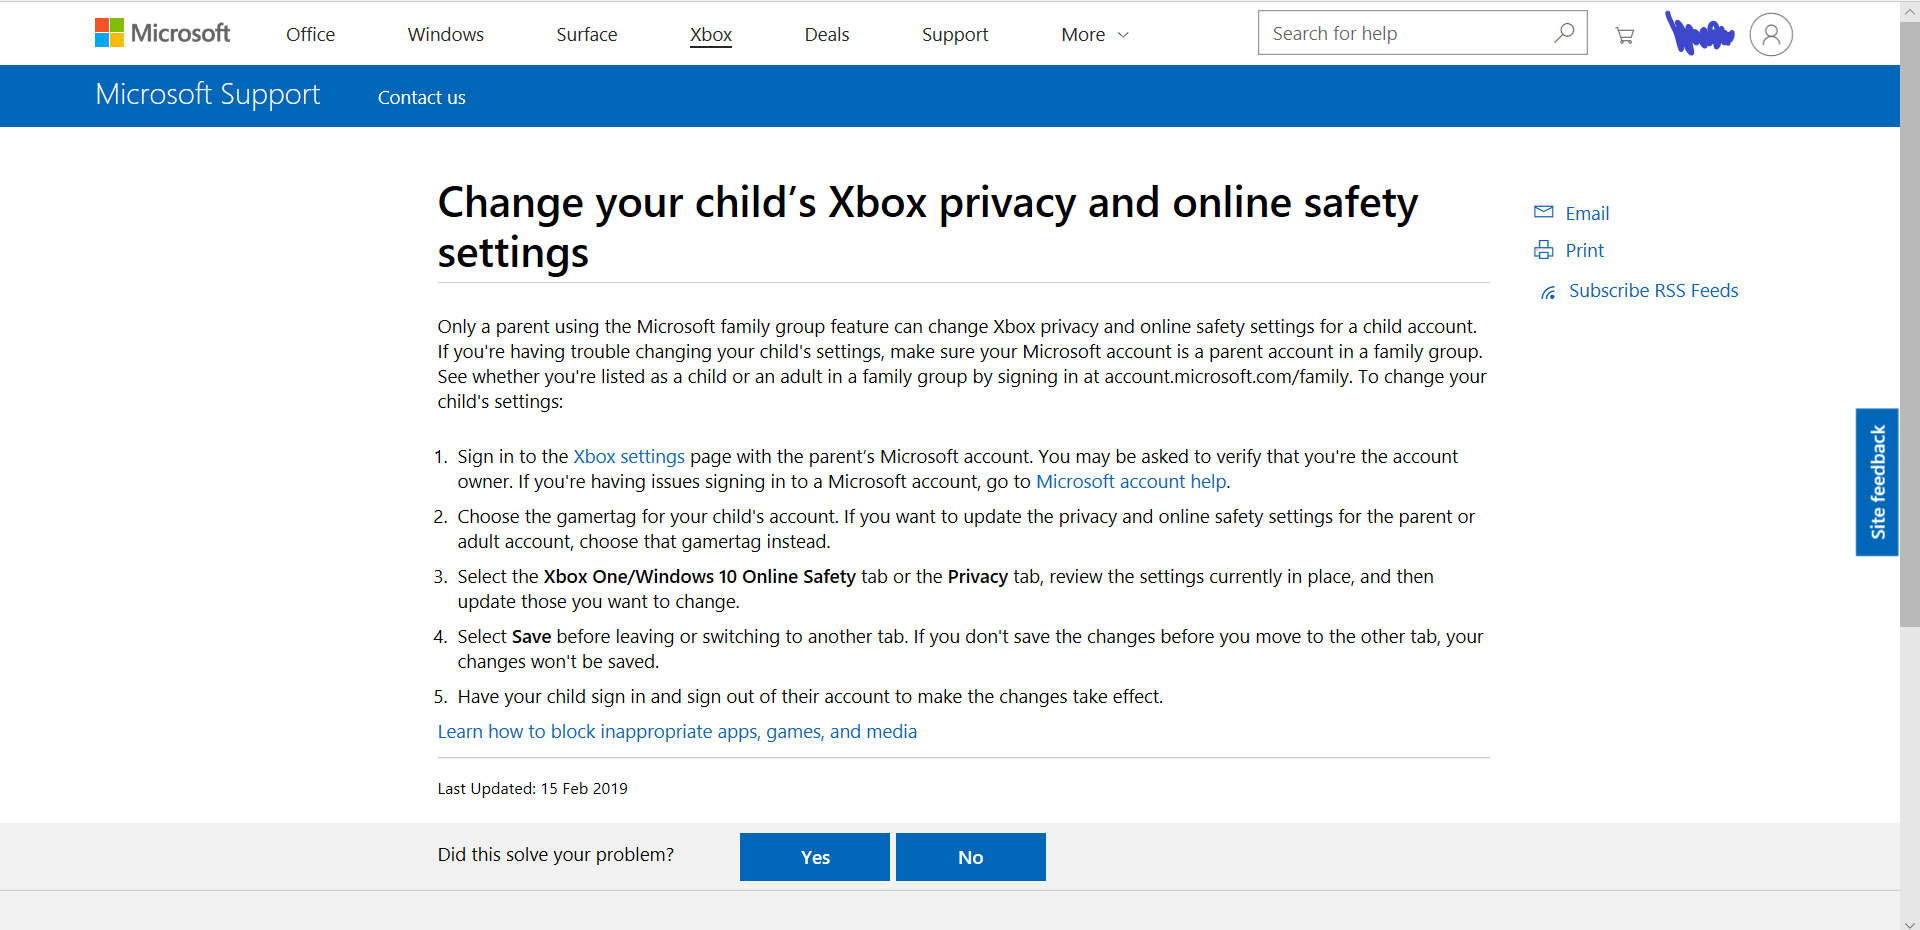Open the Windows menu item

coord(445,34)
